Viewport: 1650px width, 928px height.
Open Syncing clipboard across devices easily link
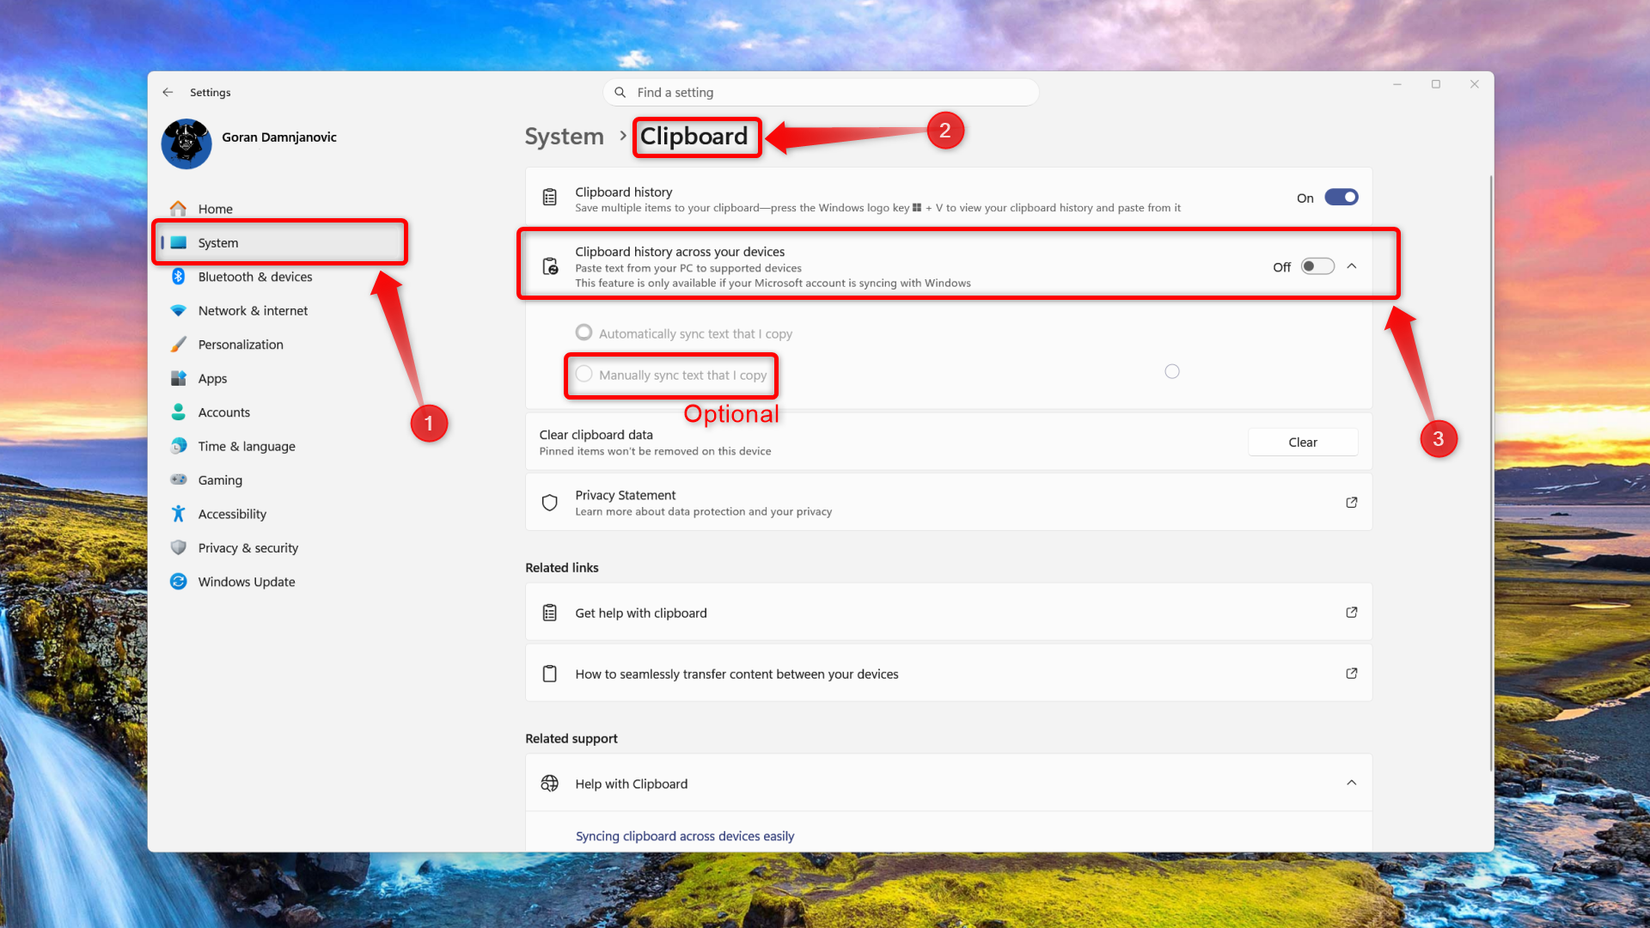tap(684, 835)
